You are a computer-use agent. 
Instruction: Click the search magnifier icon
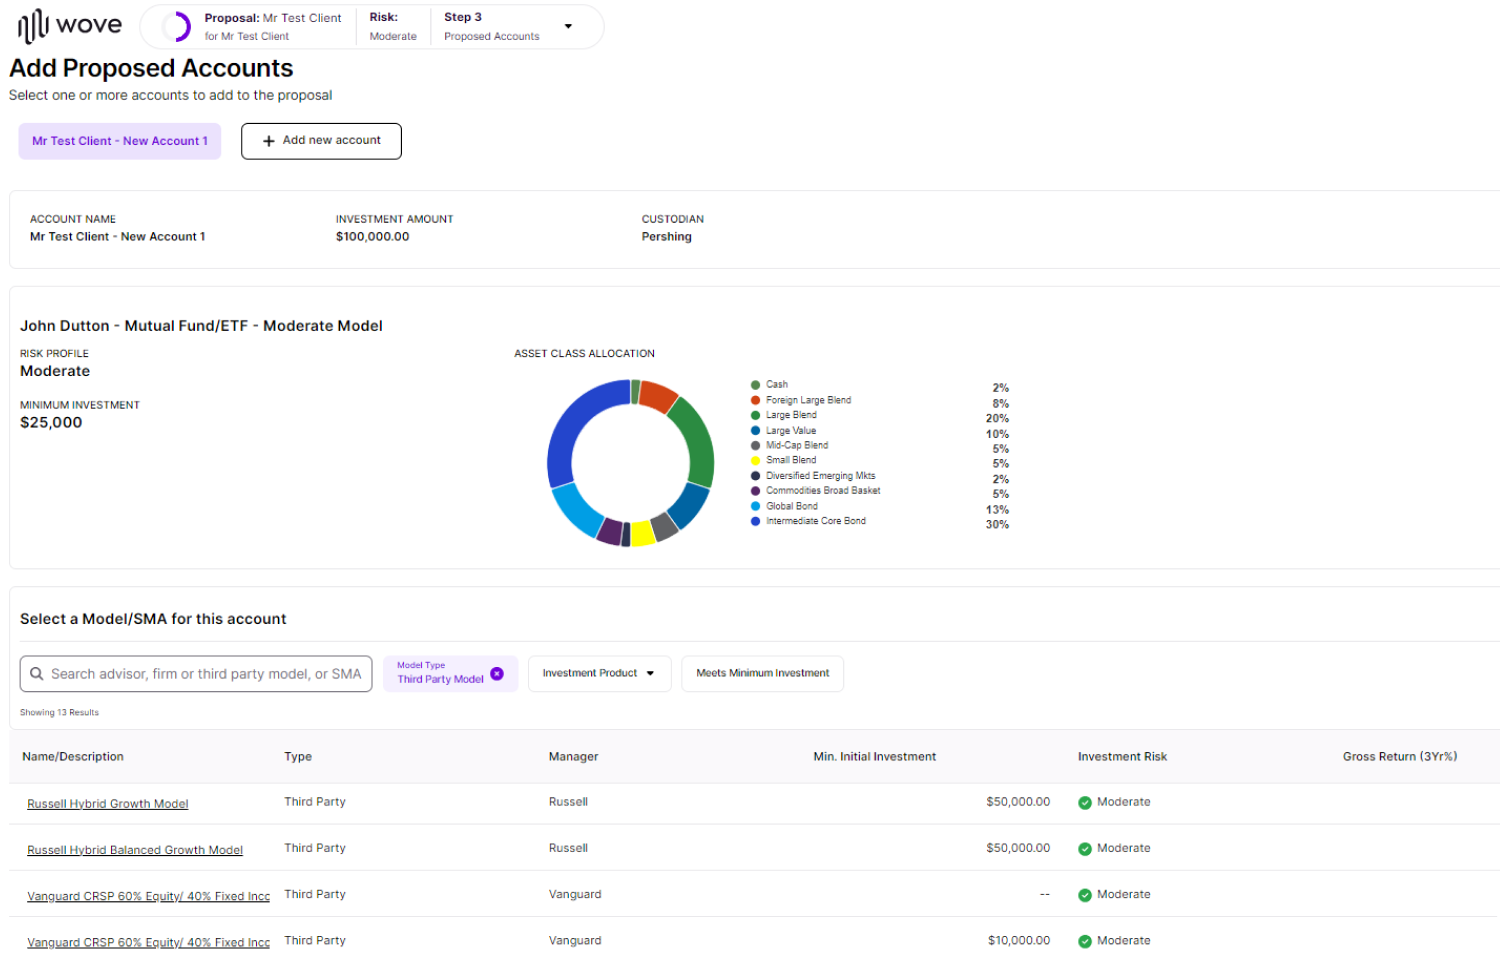(x=37, y=674)
